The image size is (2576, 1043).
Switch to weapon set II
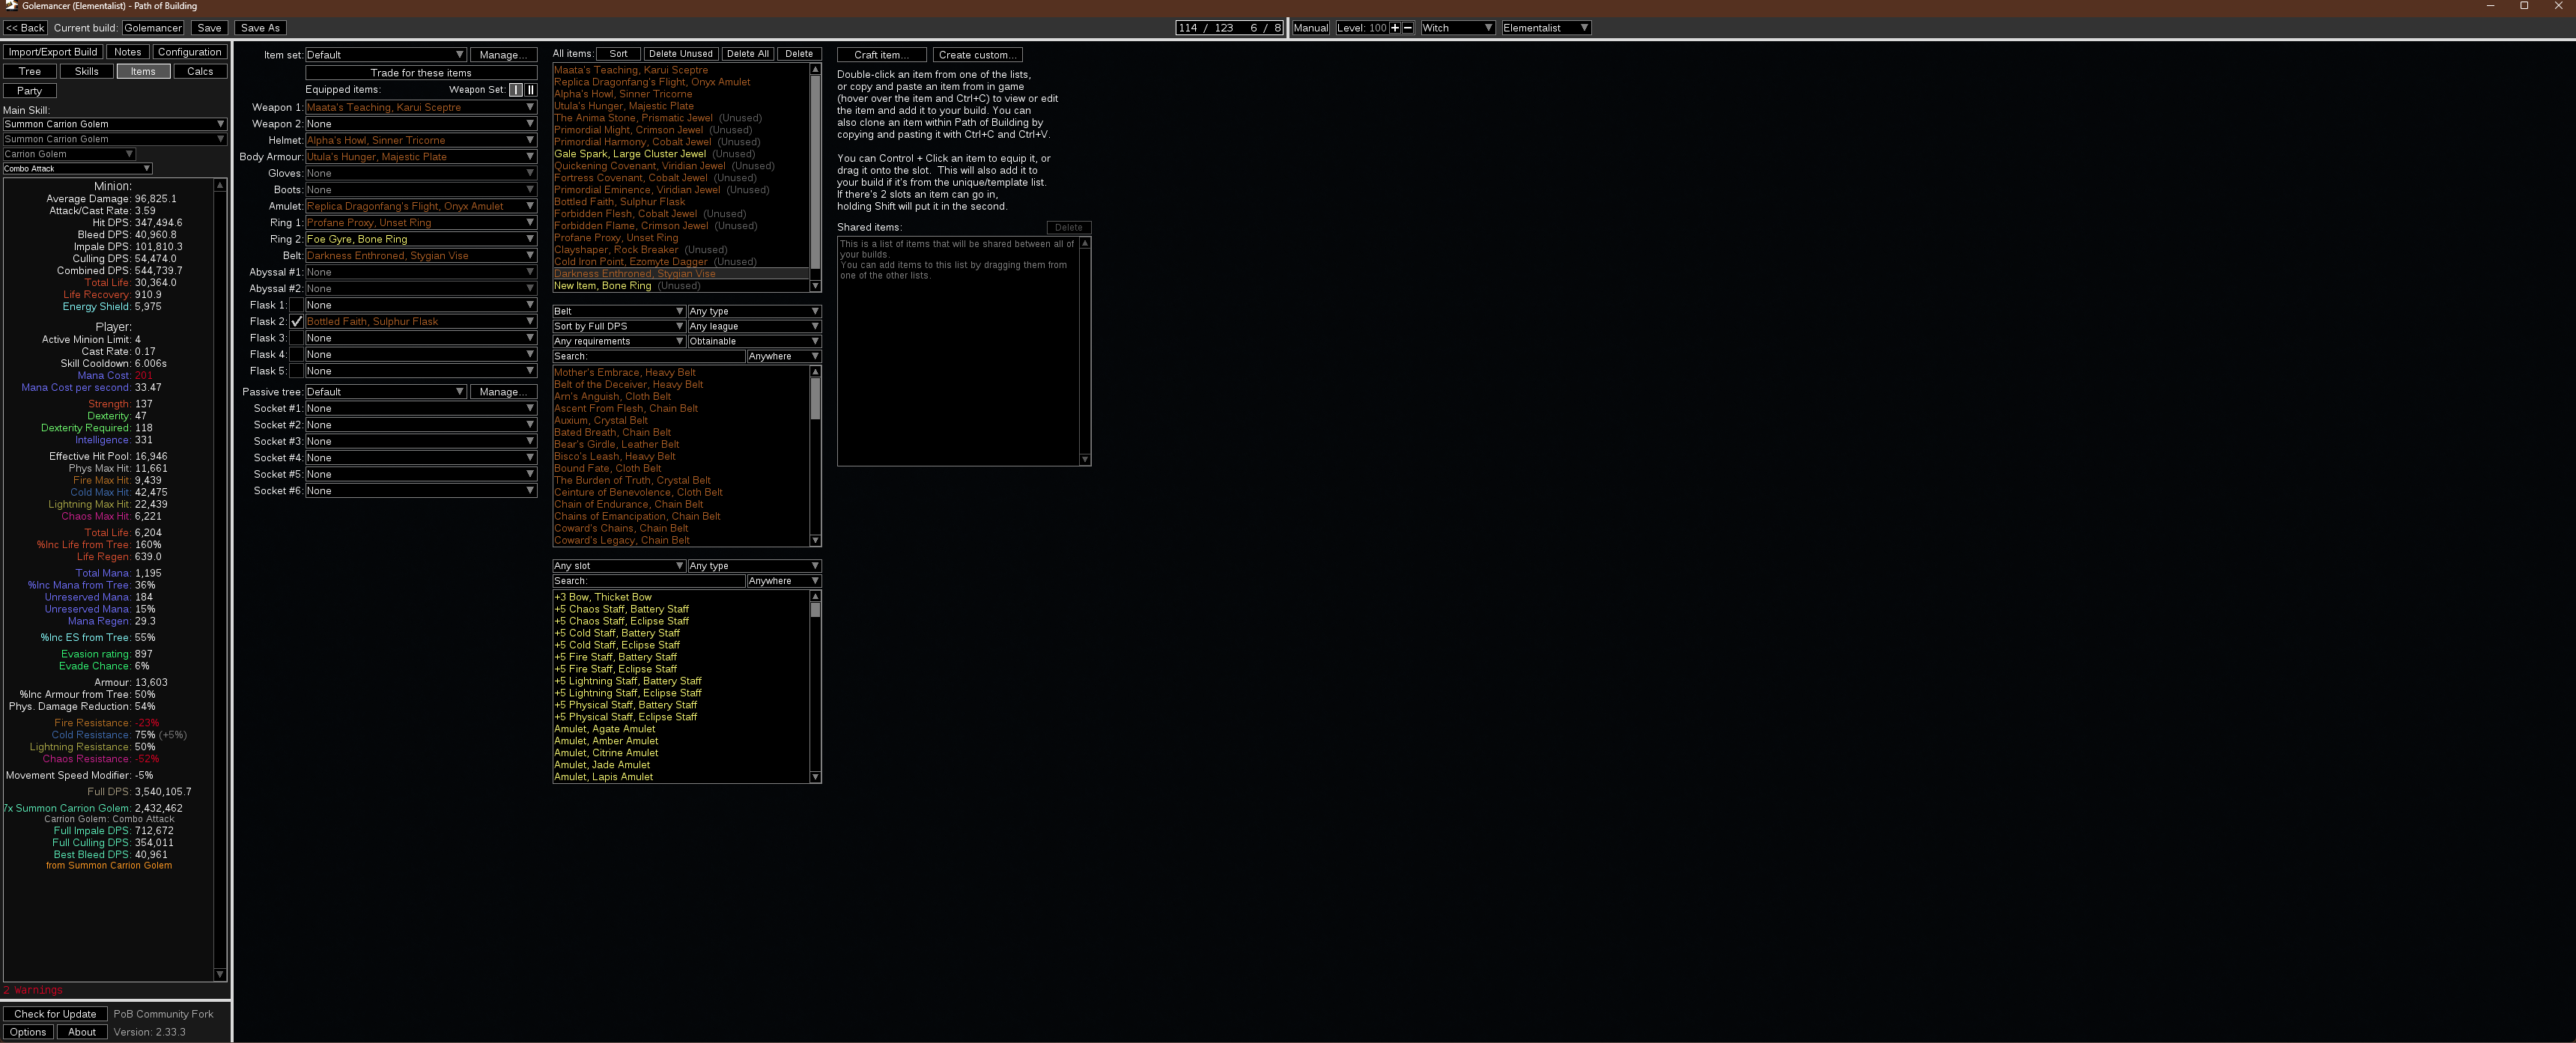pyautogui.click(x=531, y=90)
